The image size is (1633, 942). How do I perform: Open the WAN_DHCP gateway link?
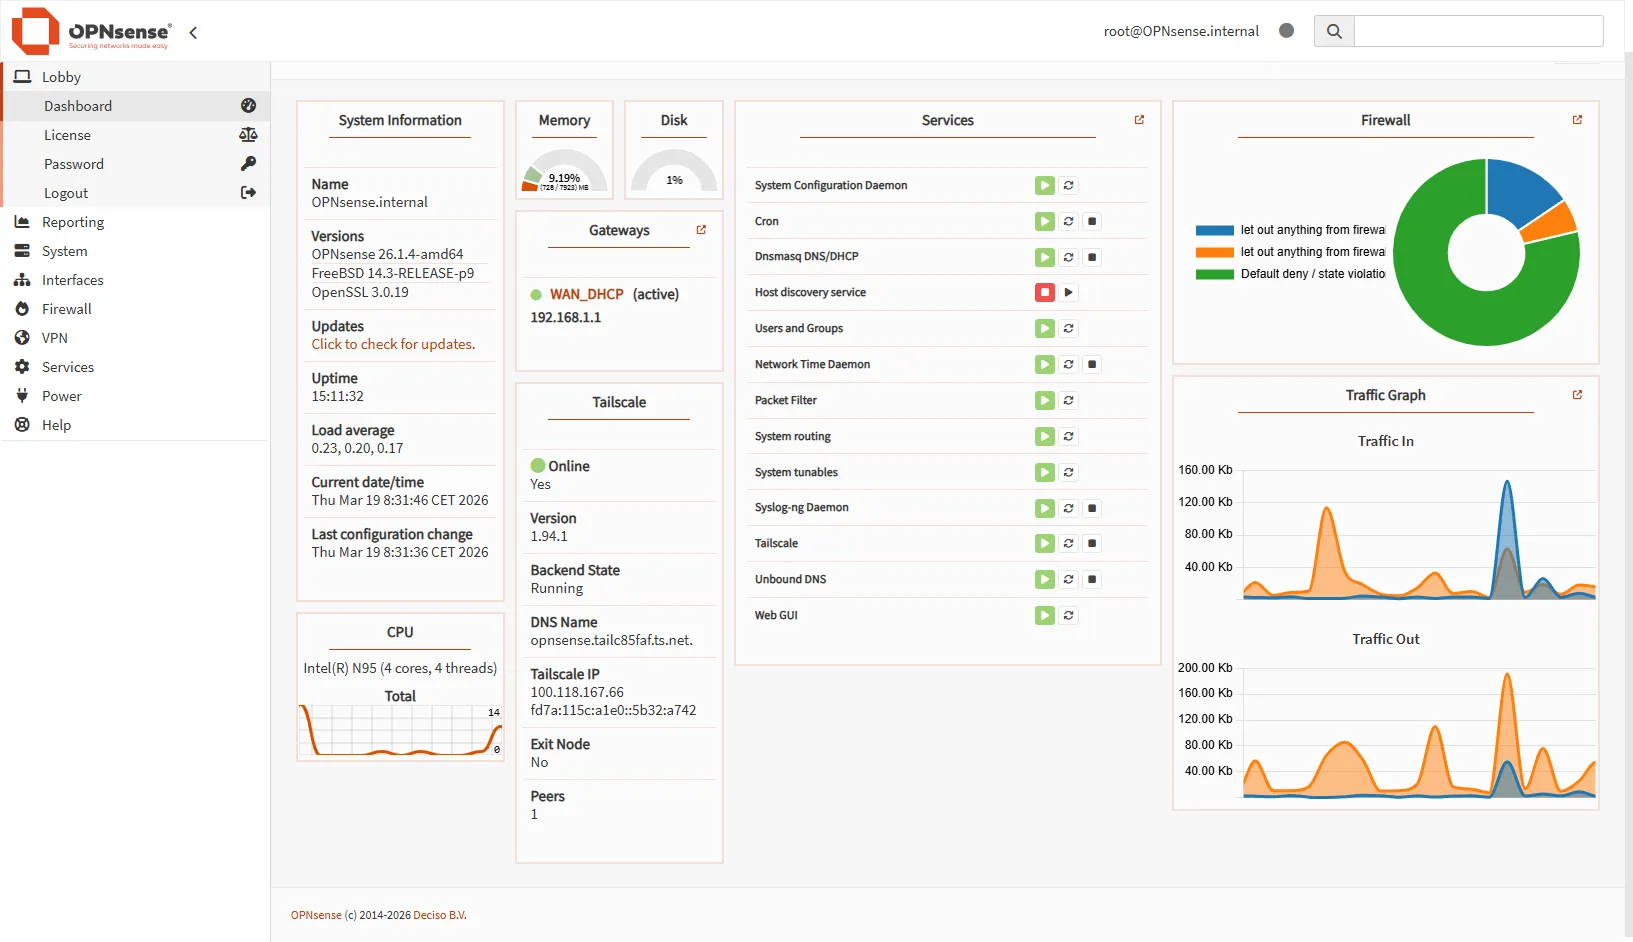click(x=586, y=294)
